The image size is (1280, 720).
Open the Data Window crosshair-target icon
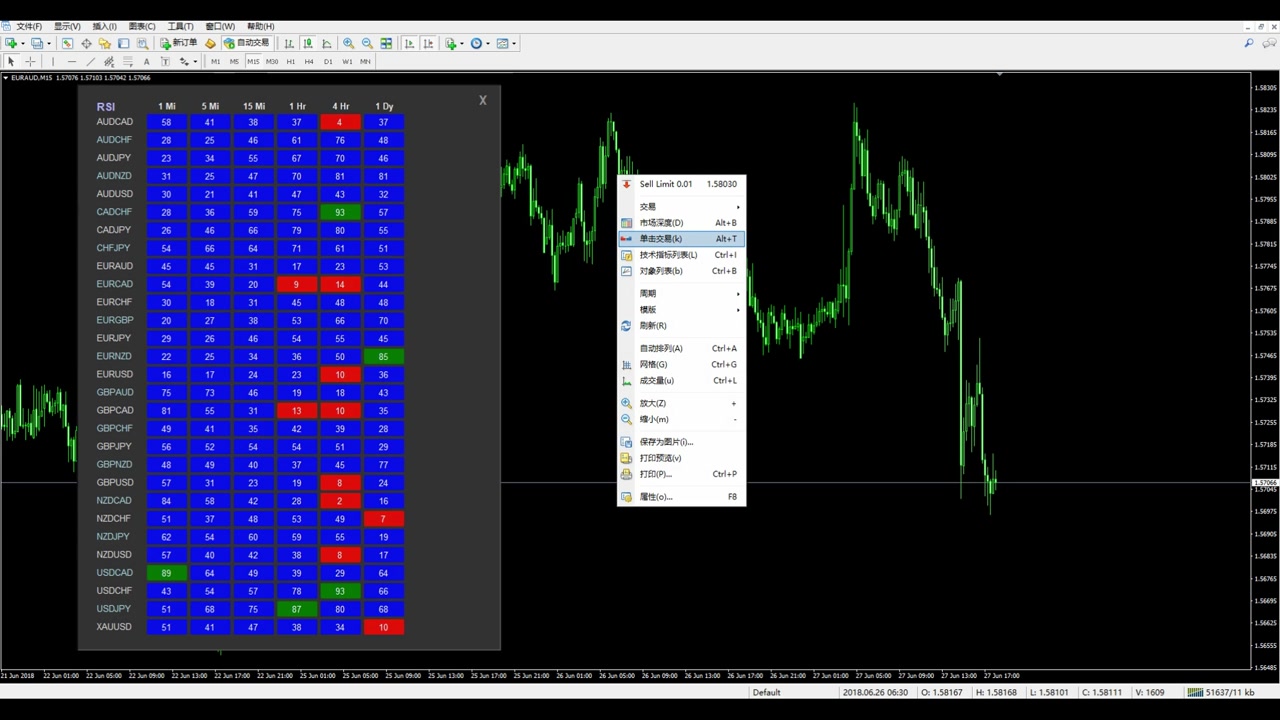(x=86, y=43)
